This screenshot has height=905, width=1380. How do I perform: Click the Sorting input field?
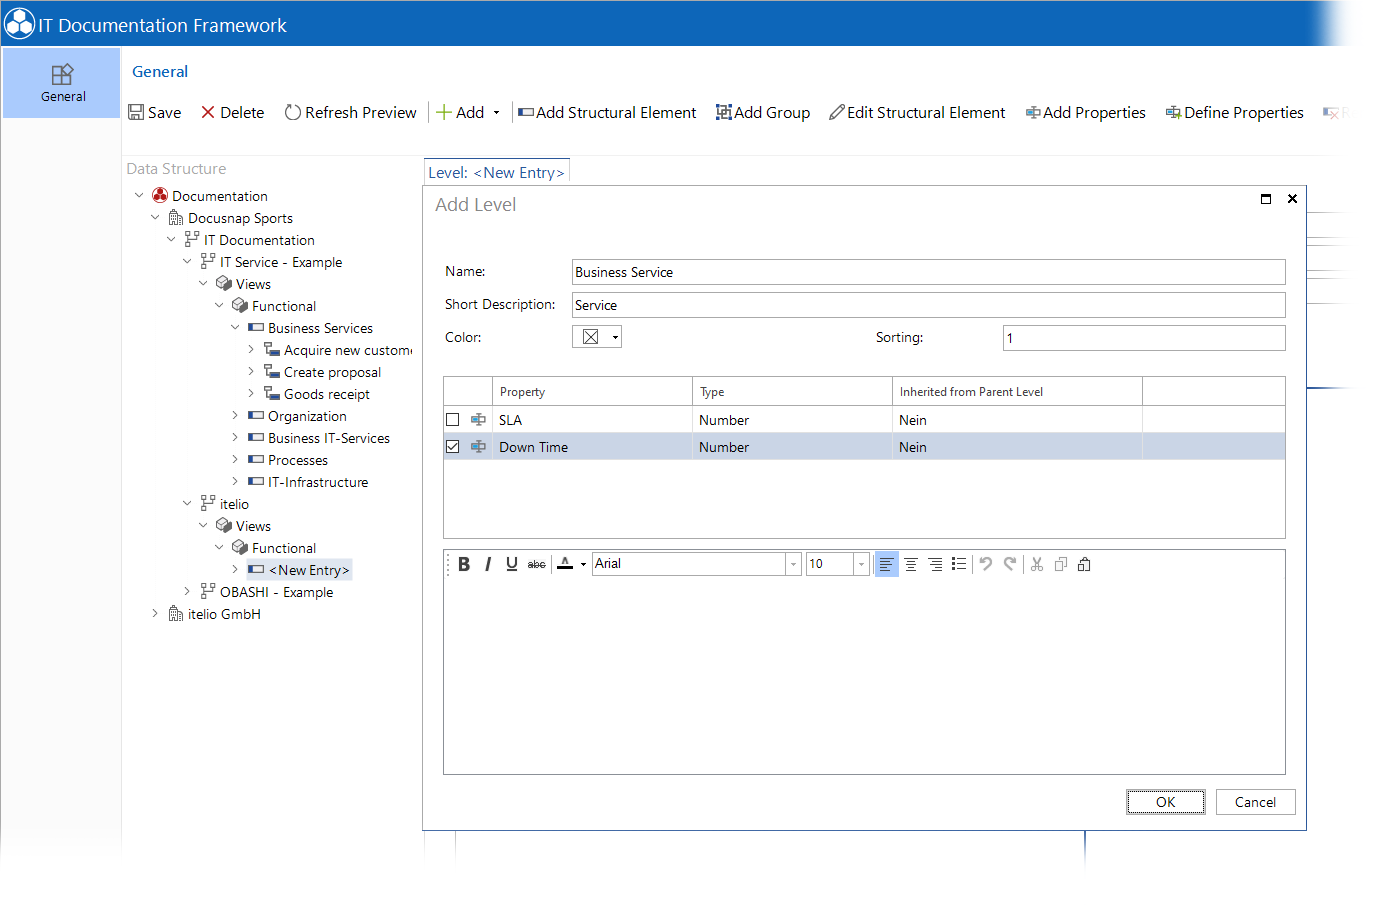1144,338
